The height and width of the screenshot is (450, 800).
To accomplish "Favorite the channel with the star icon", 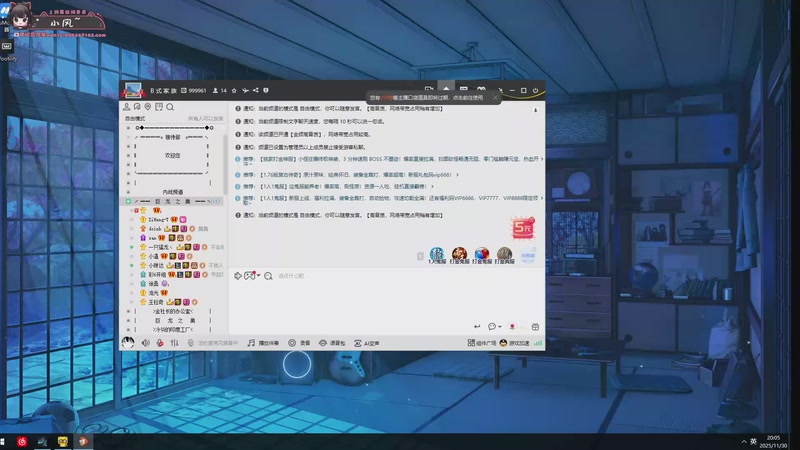I will [x=234, y=91].
